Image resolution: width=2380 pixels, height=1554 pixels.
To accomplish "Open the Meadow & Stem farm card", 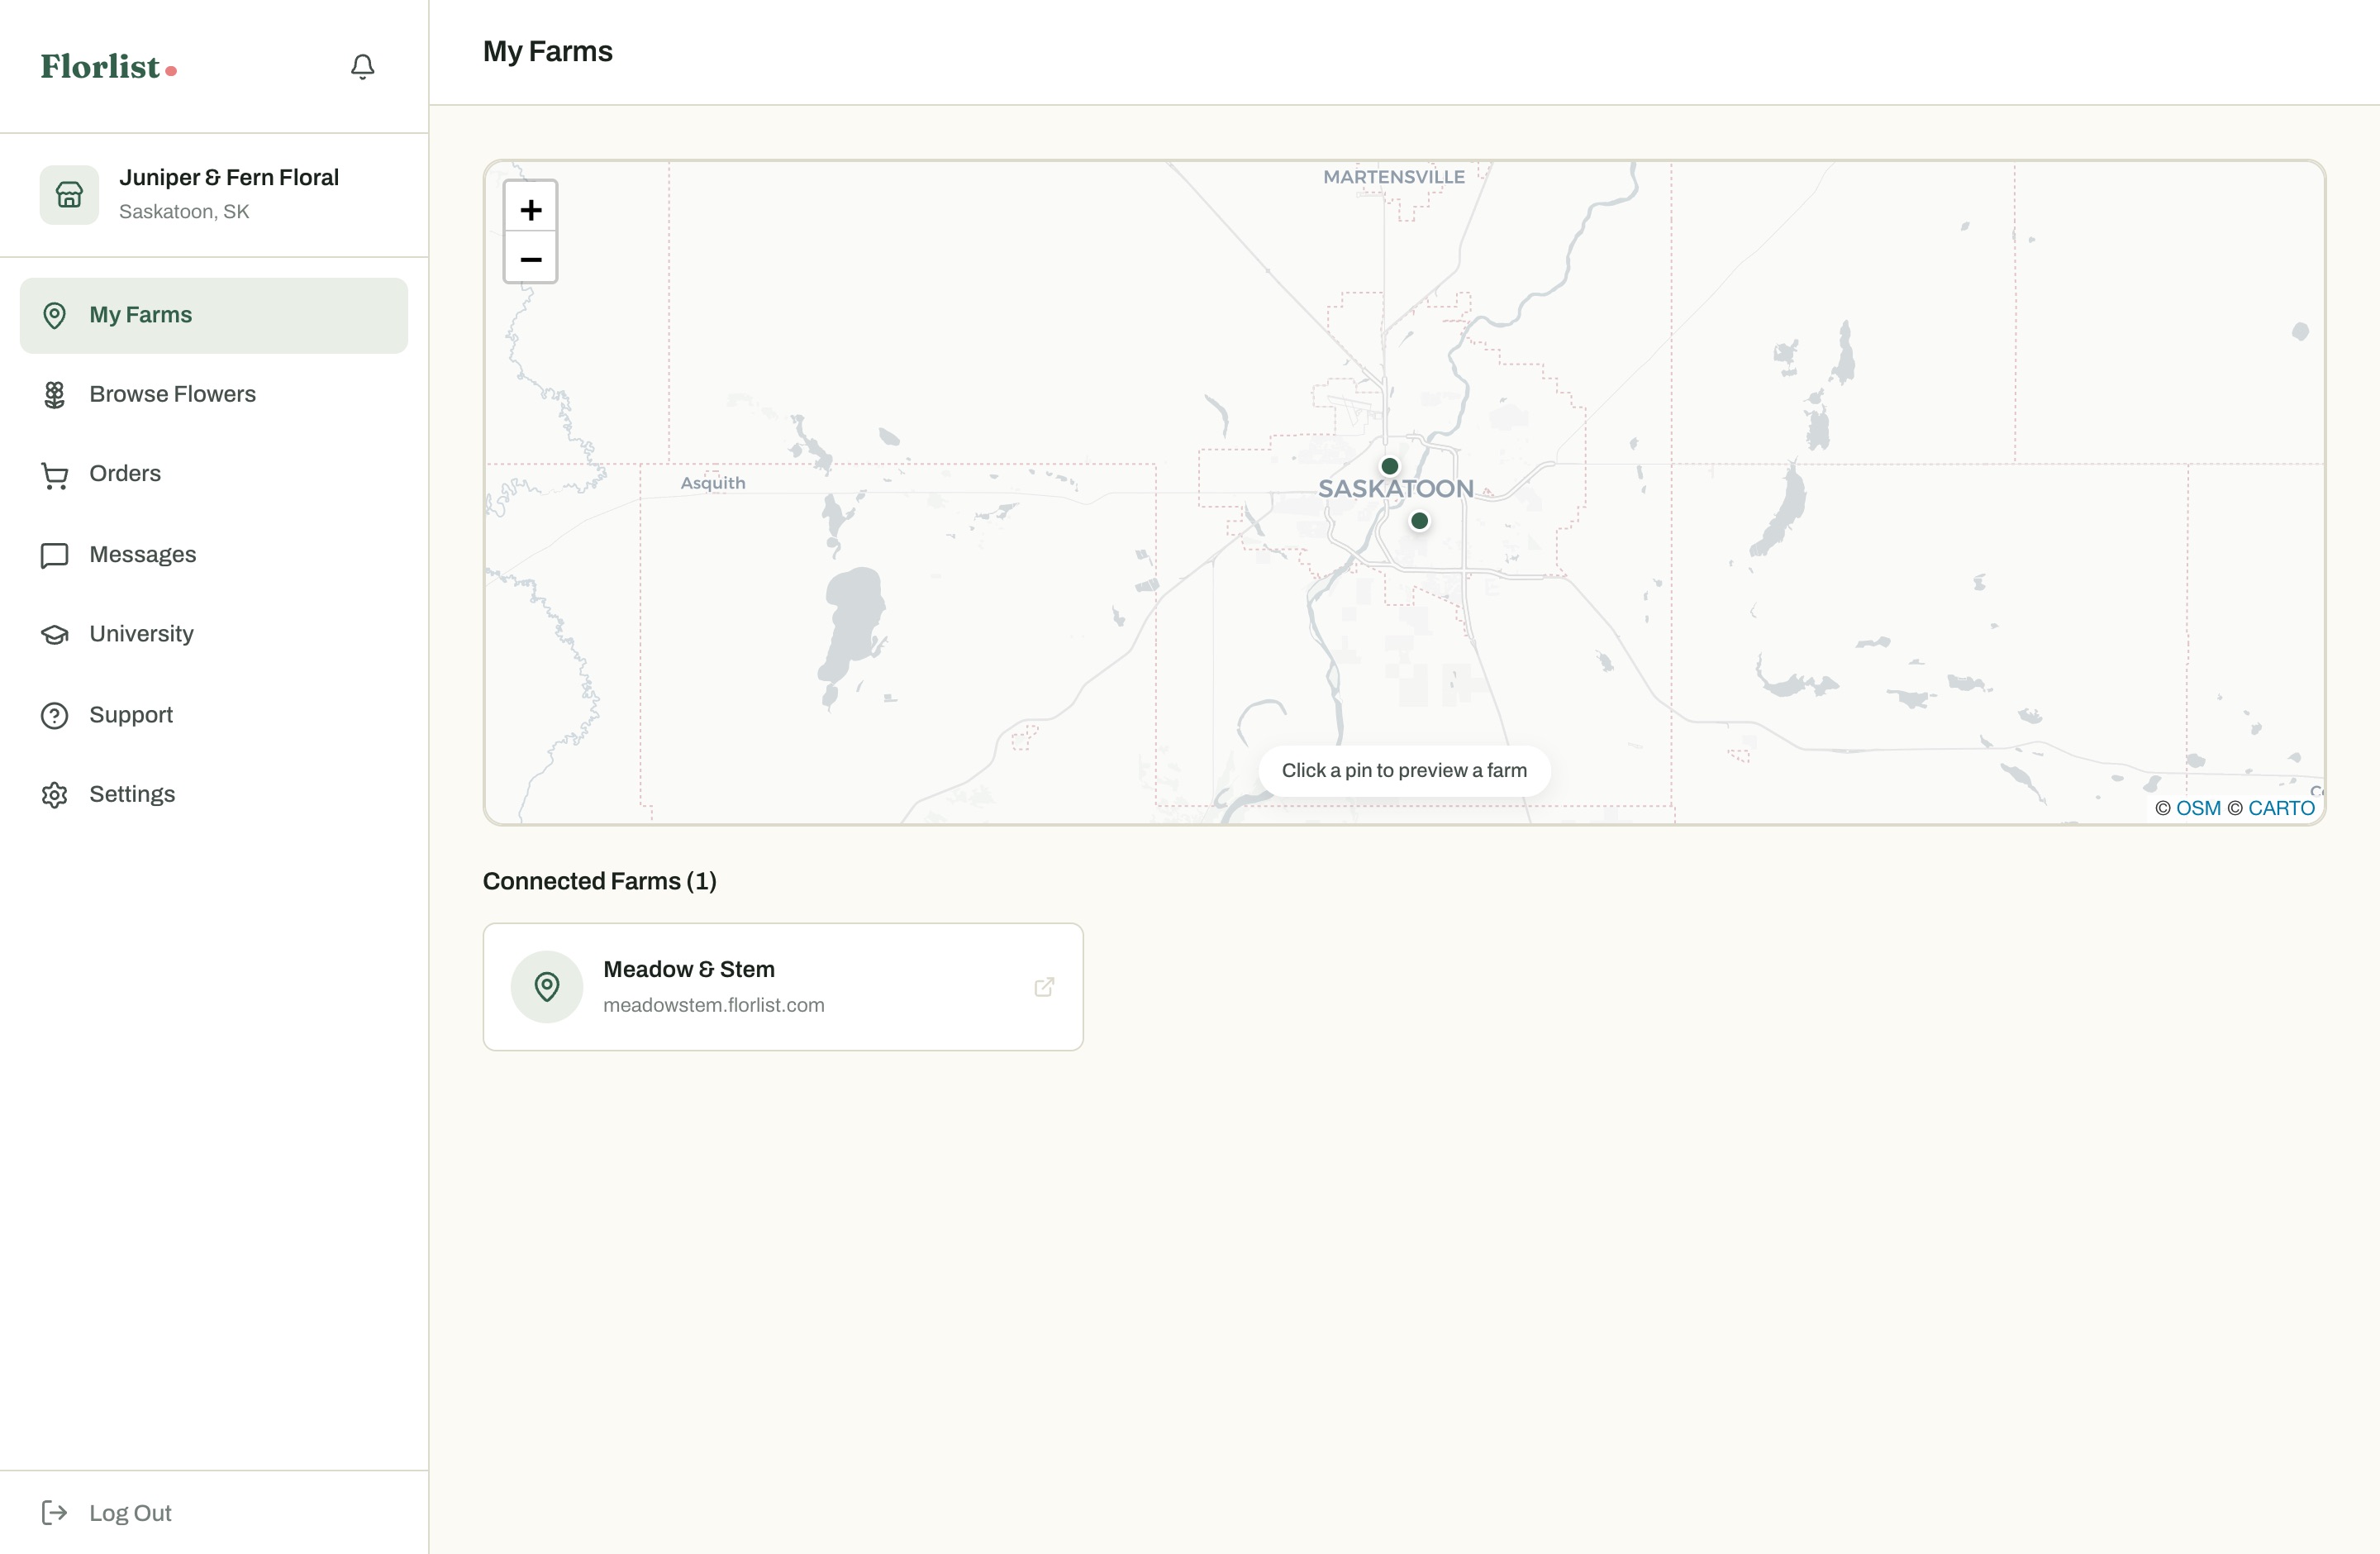I will (x=782, y=986).
